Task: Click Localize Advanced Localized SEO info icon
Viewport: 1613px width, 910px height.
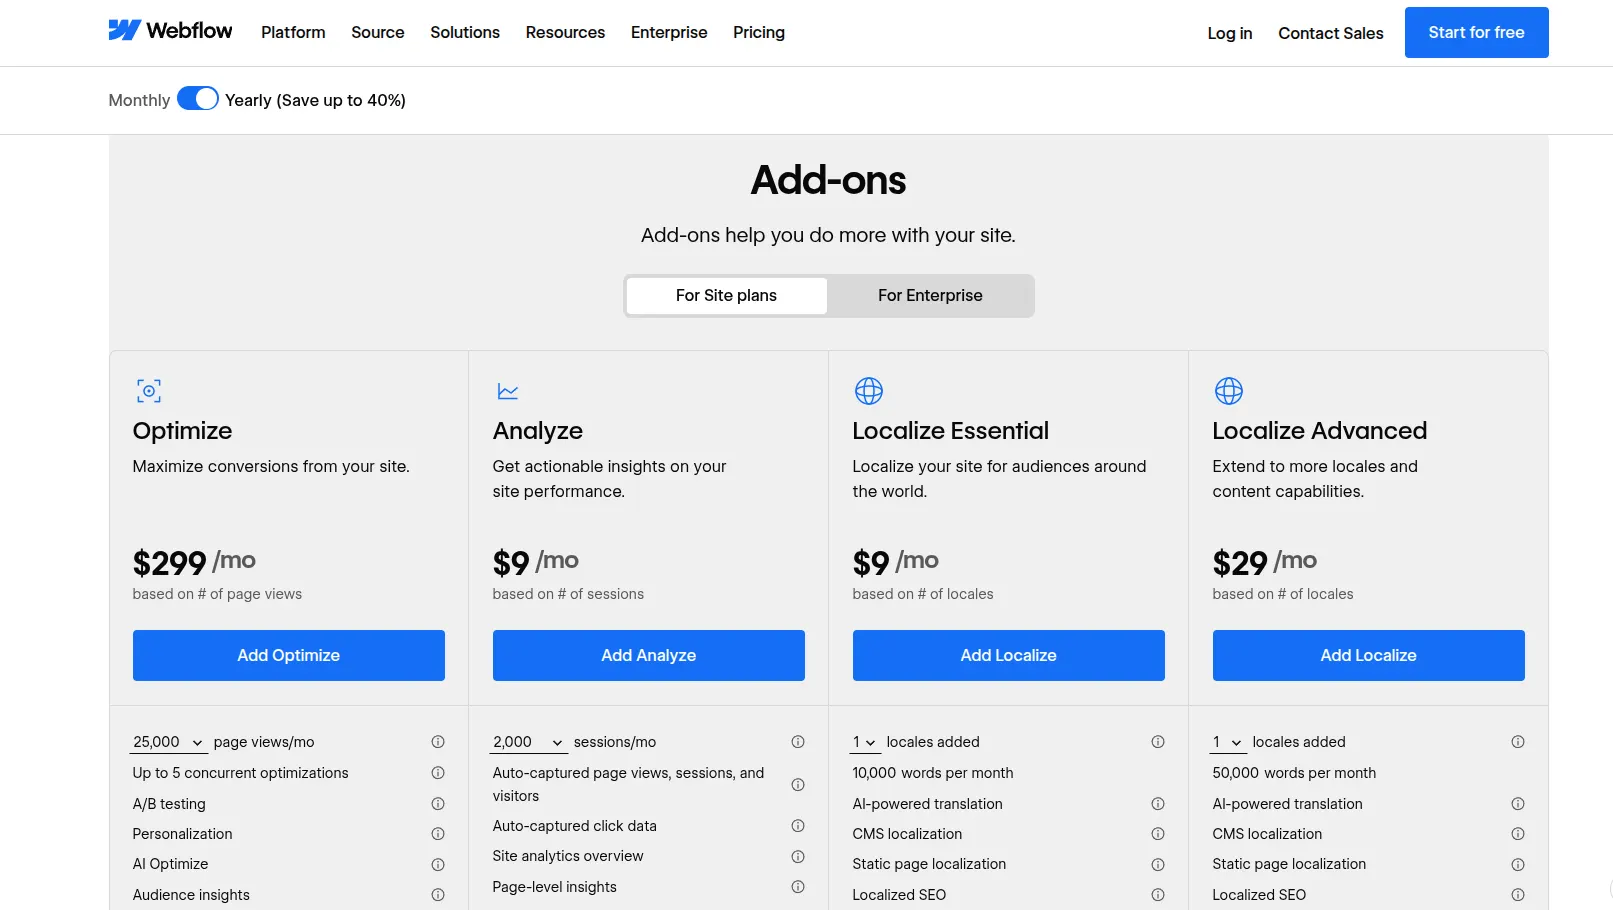Action: point(1518,895)
